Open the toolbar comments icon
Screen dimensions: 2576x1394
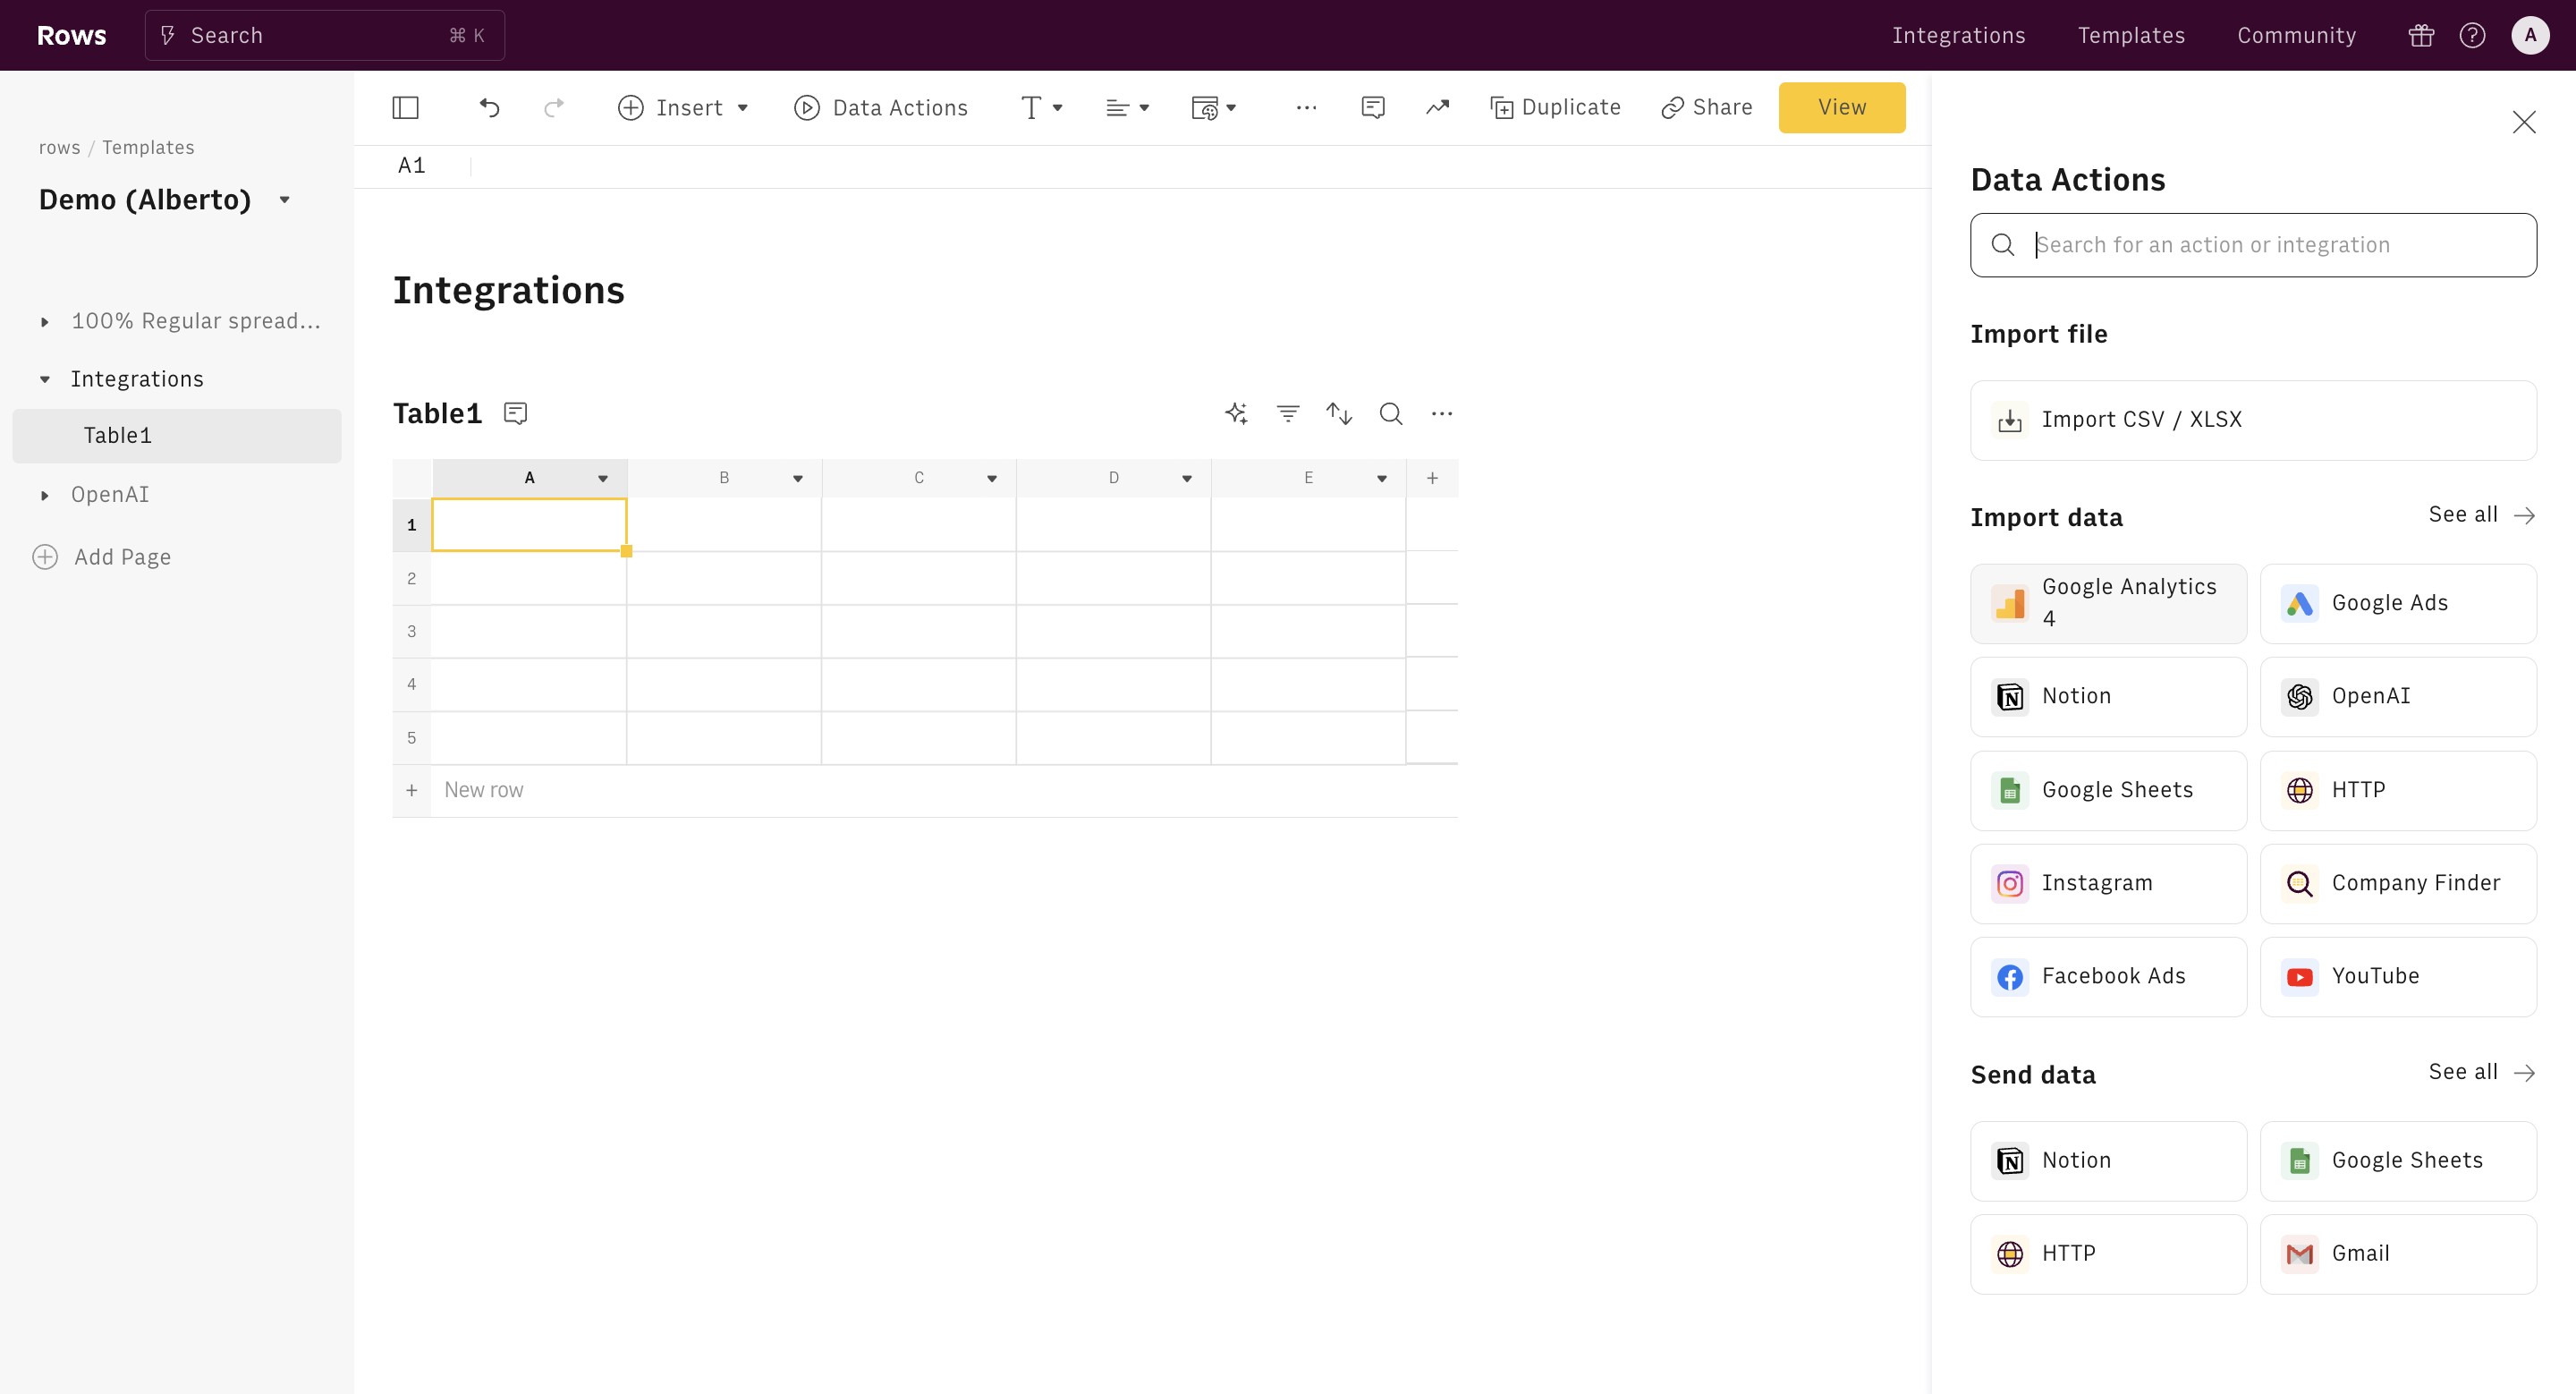(x=1373, y=108)
